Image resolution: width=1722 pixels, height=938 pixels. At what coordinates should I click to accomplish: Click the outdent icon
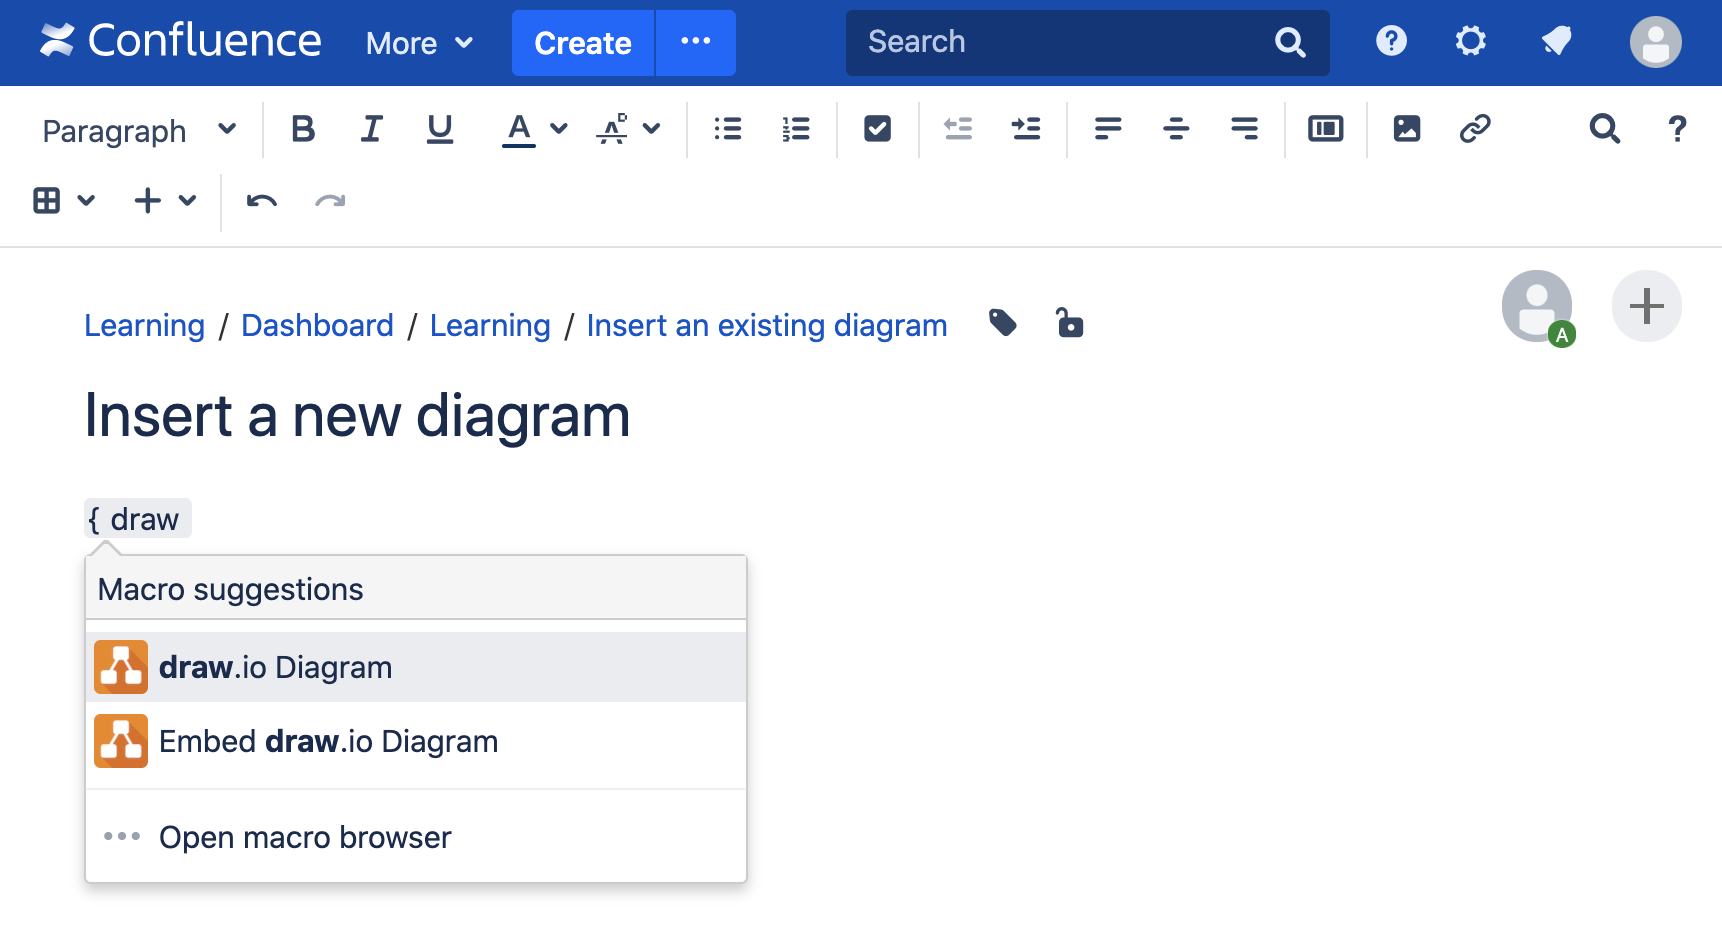click(x=958, y=129)
